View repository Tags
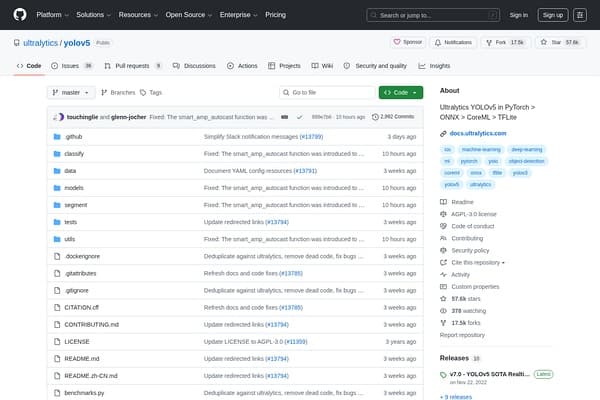 (151, 93)
